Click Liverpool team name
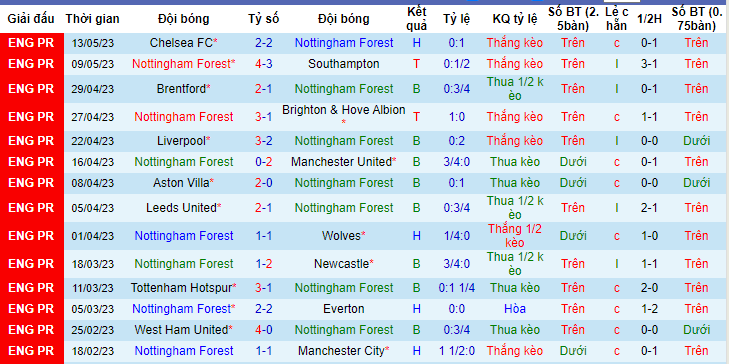Viewport: 729px width, 364px height. [184, 140]
